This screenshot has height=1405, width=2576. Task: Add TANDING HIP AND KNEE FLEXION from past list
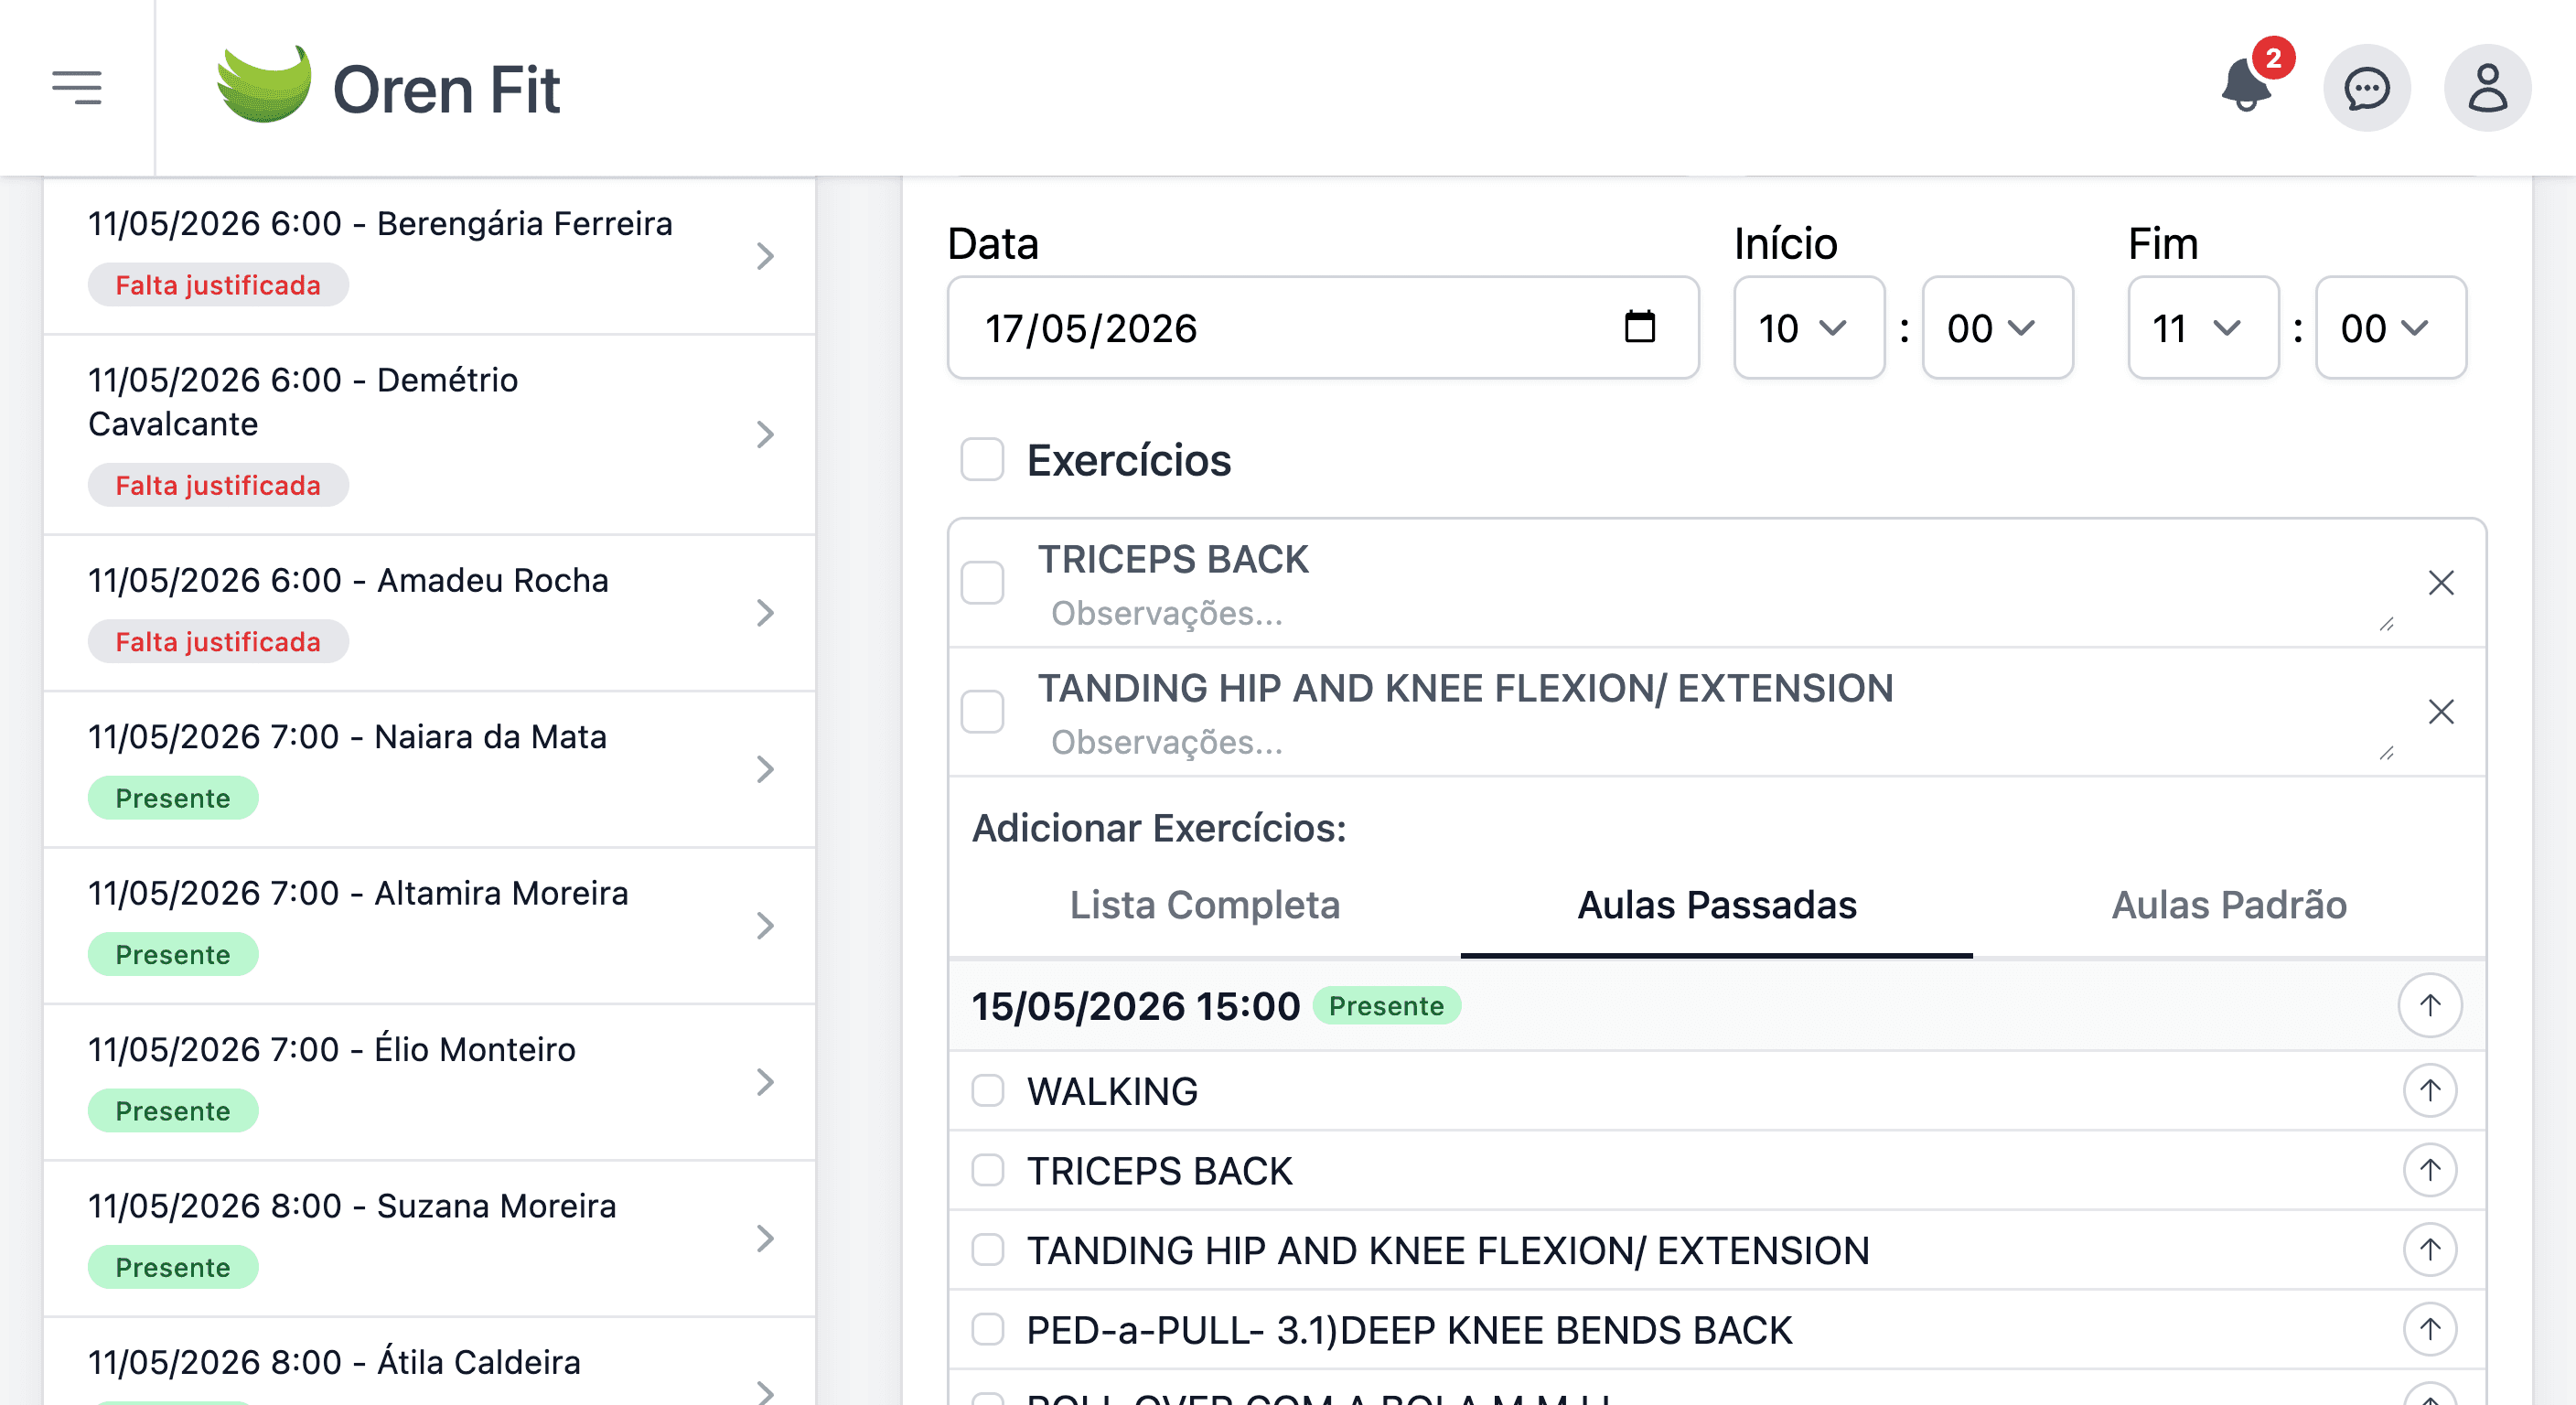2429,1249
